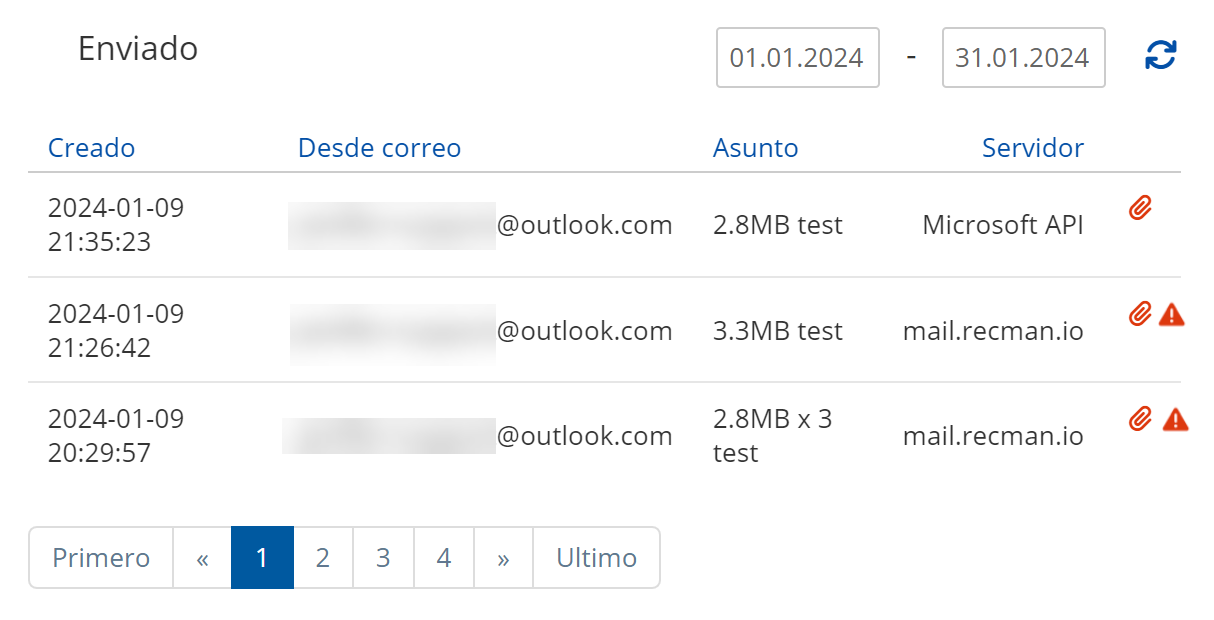1214x620 pixels.
Task: Click the previous page « button
Action: tap(202, 557)
